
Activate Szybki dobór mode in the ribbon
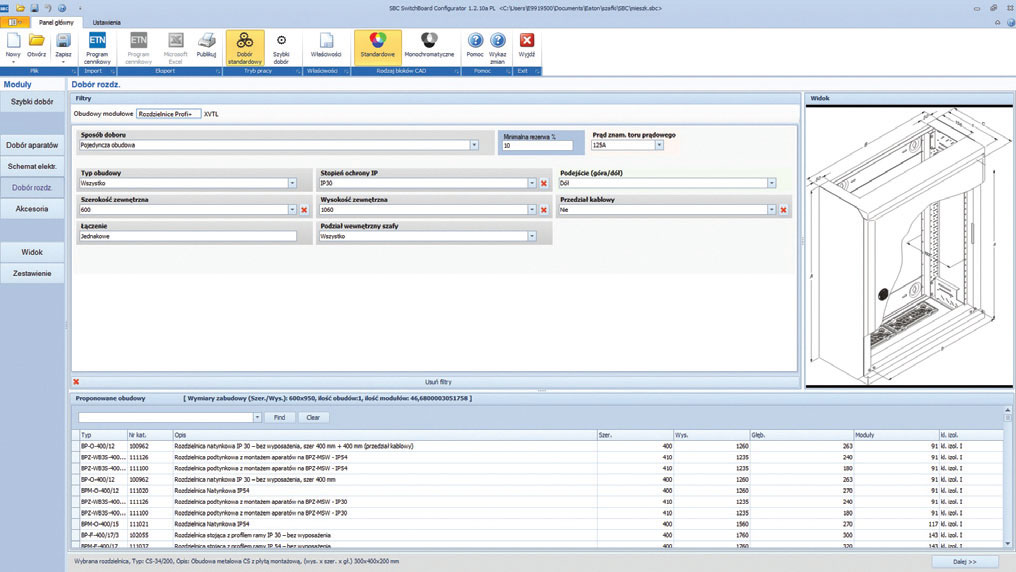point(281,49)
